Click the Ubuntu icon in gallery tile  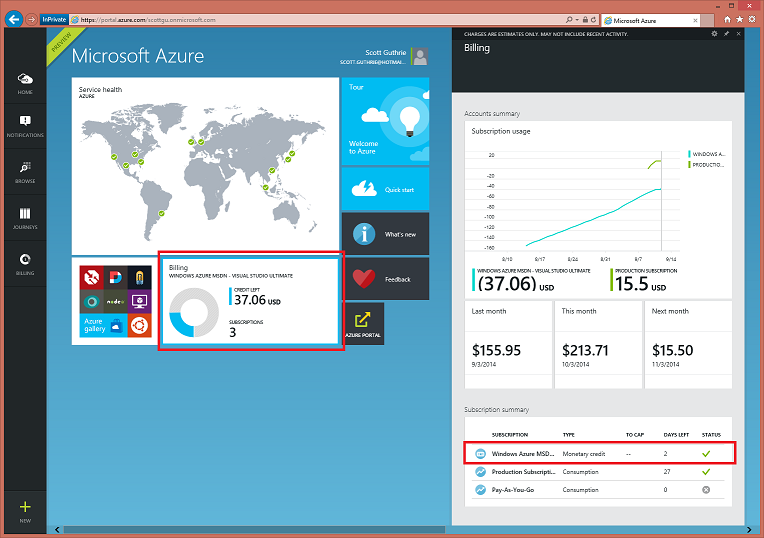point(139,325)
